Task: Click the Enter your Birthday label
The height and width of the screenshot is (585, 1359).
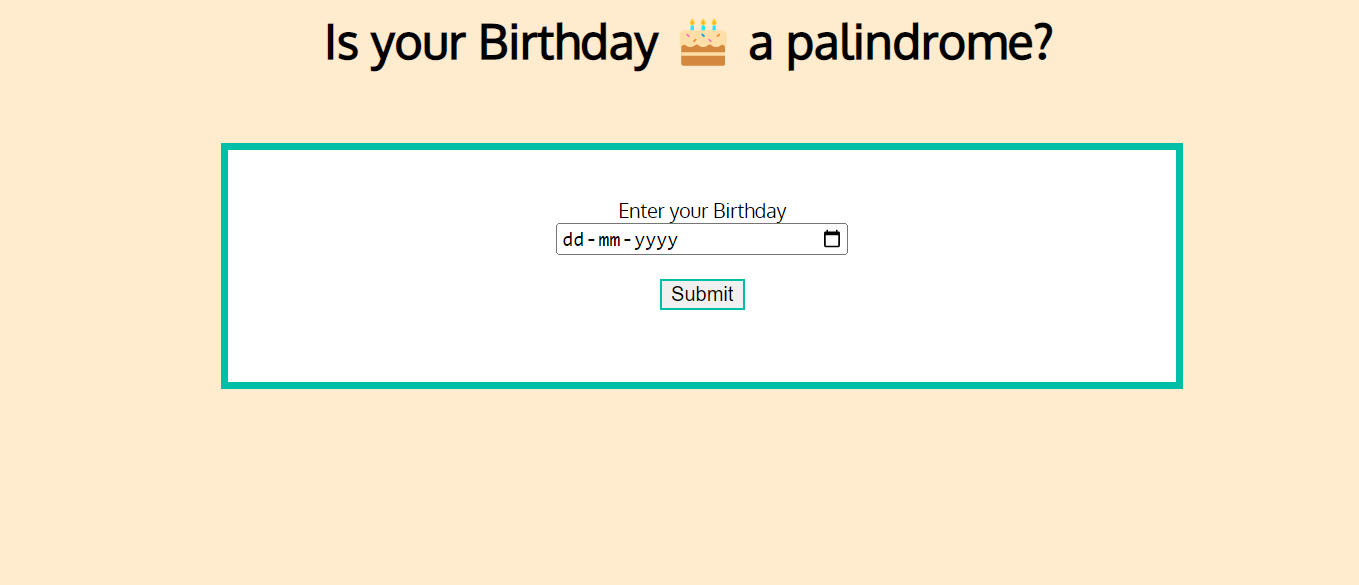Action: (702, 211)
